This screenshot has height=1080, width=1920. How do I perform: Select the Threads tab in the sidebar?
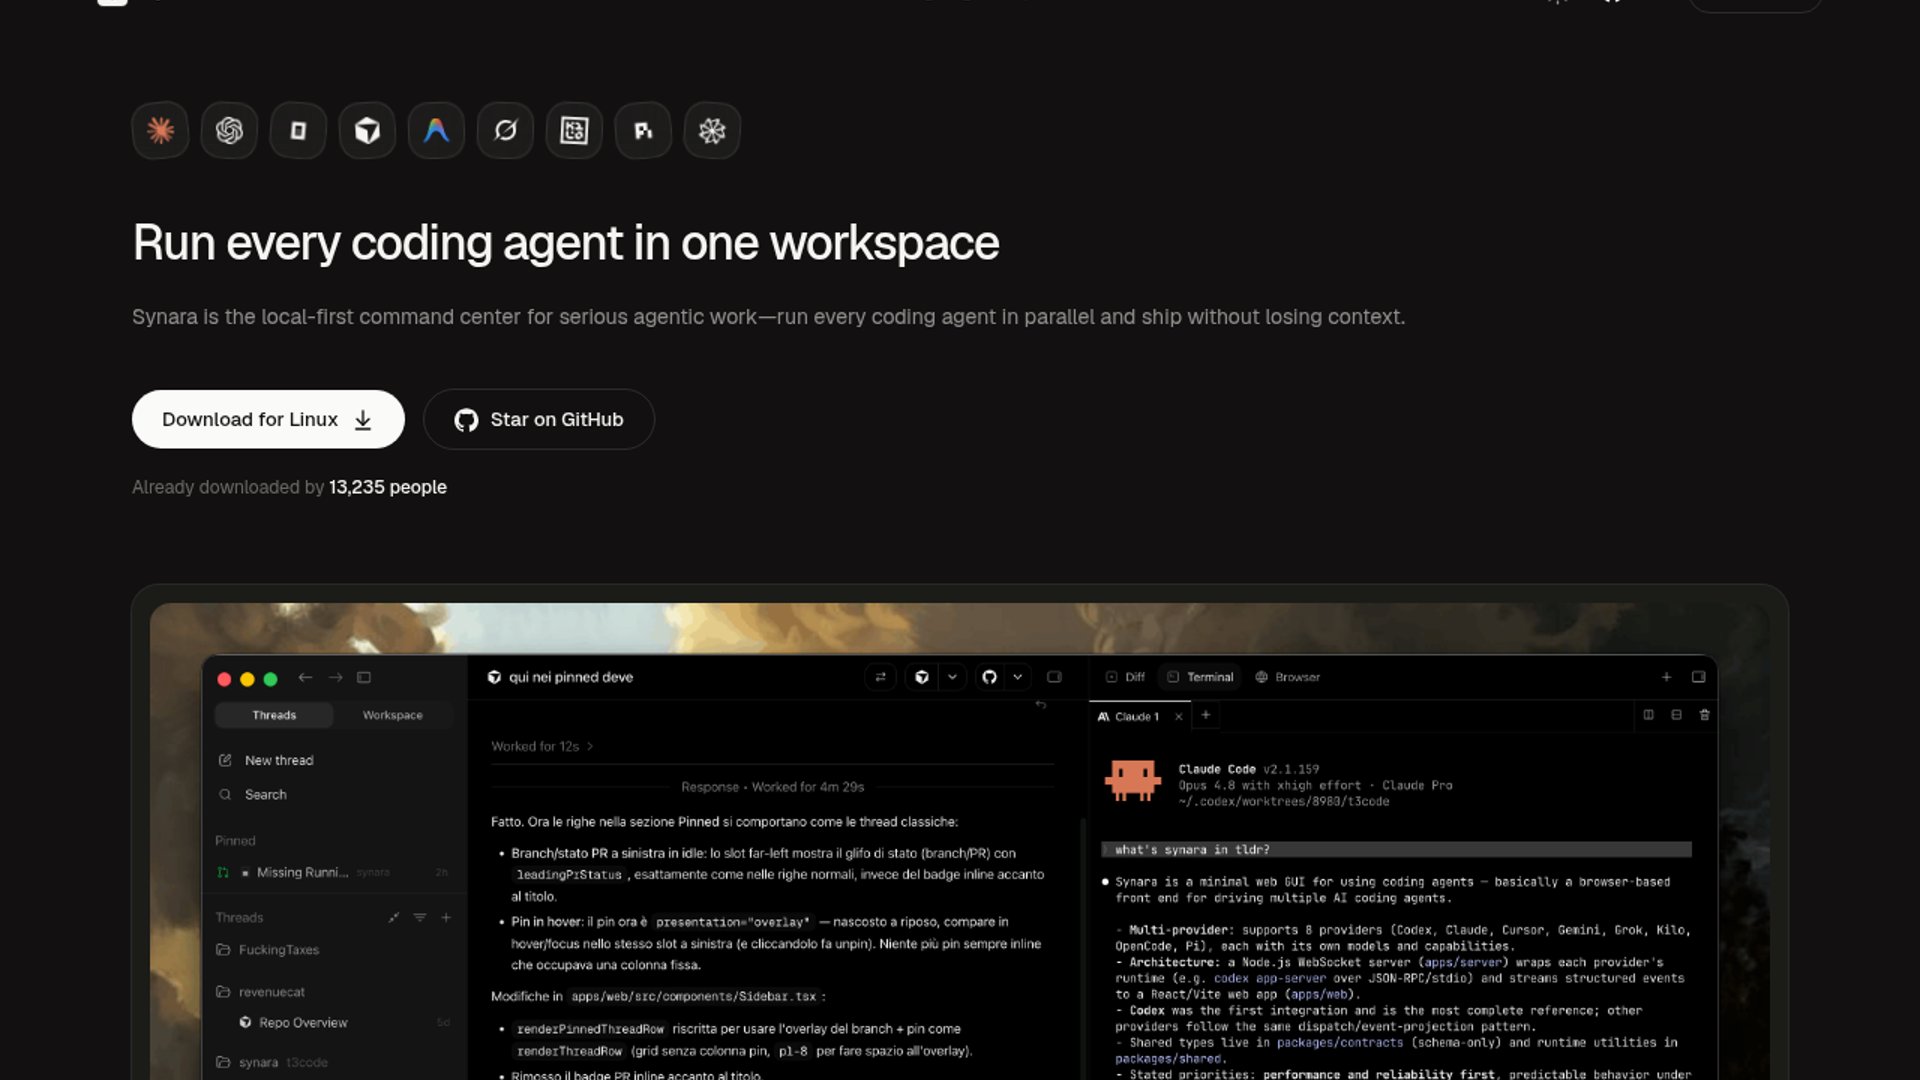[274, 715]
